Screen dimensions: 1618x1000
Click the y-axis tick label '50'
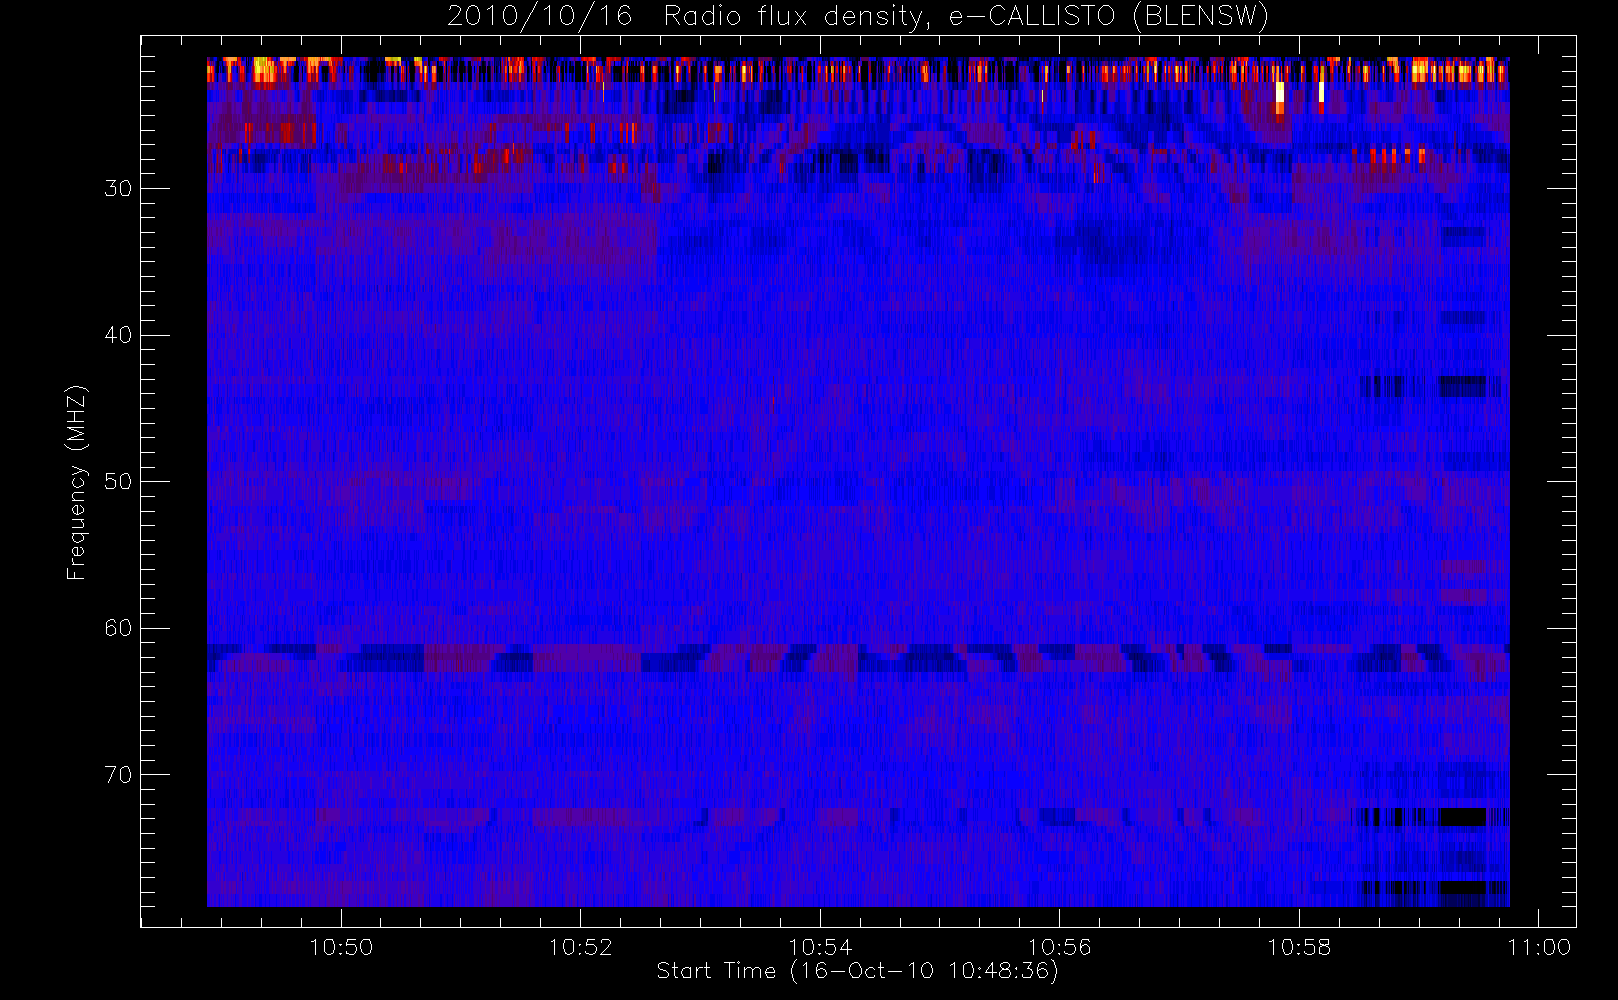tap(118, 482)
